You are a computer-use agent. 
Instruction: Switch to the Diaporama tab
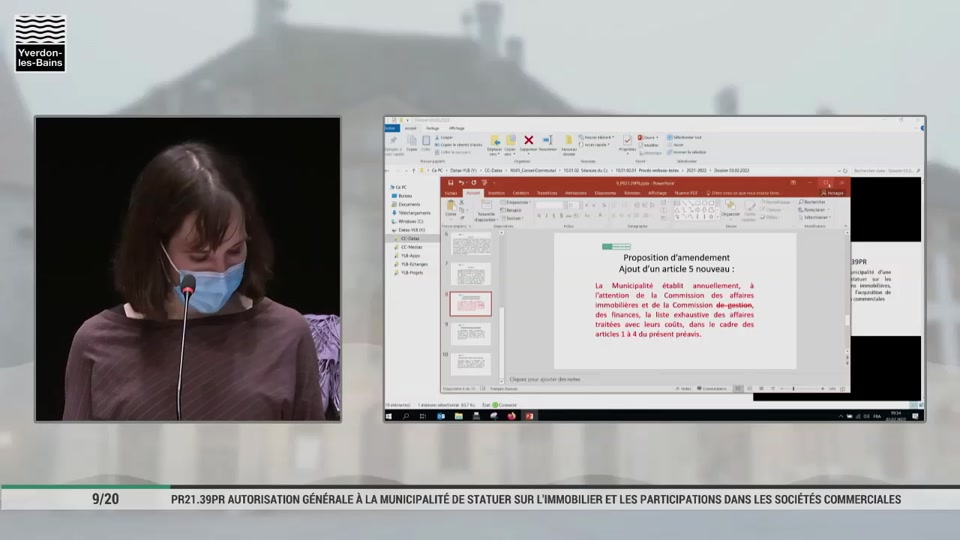(x=605, y=193)
